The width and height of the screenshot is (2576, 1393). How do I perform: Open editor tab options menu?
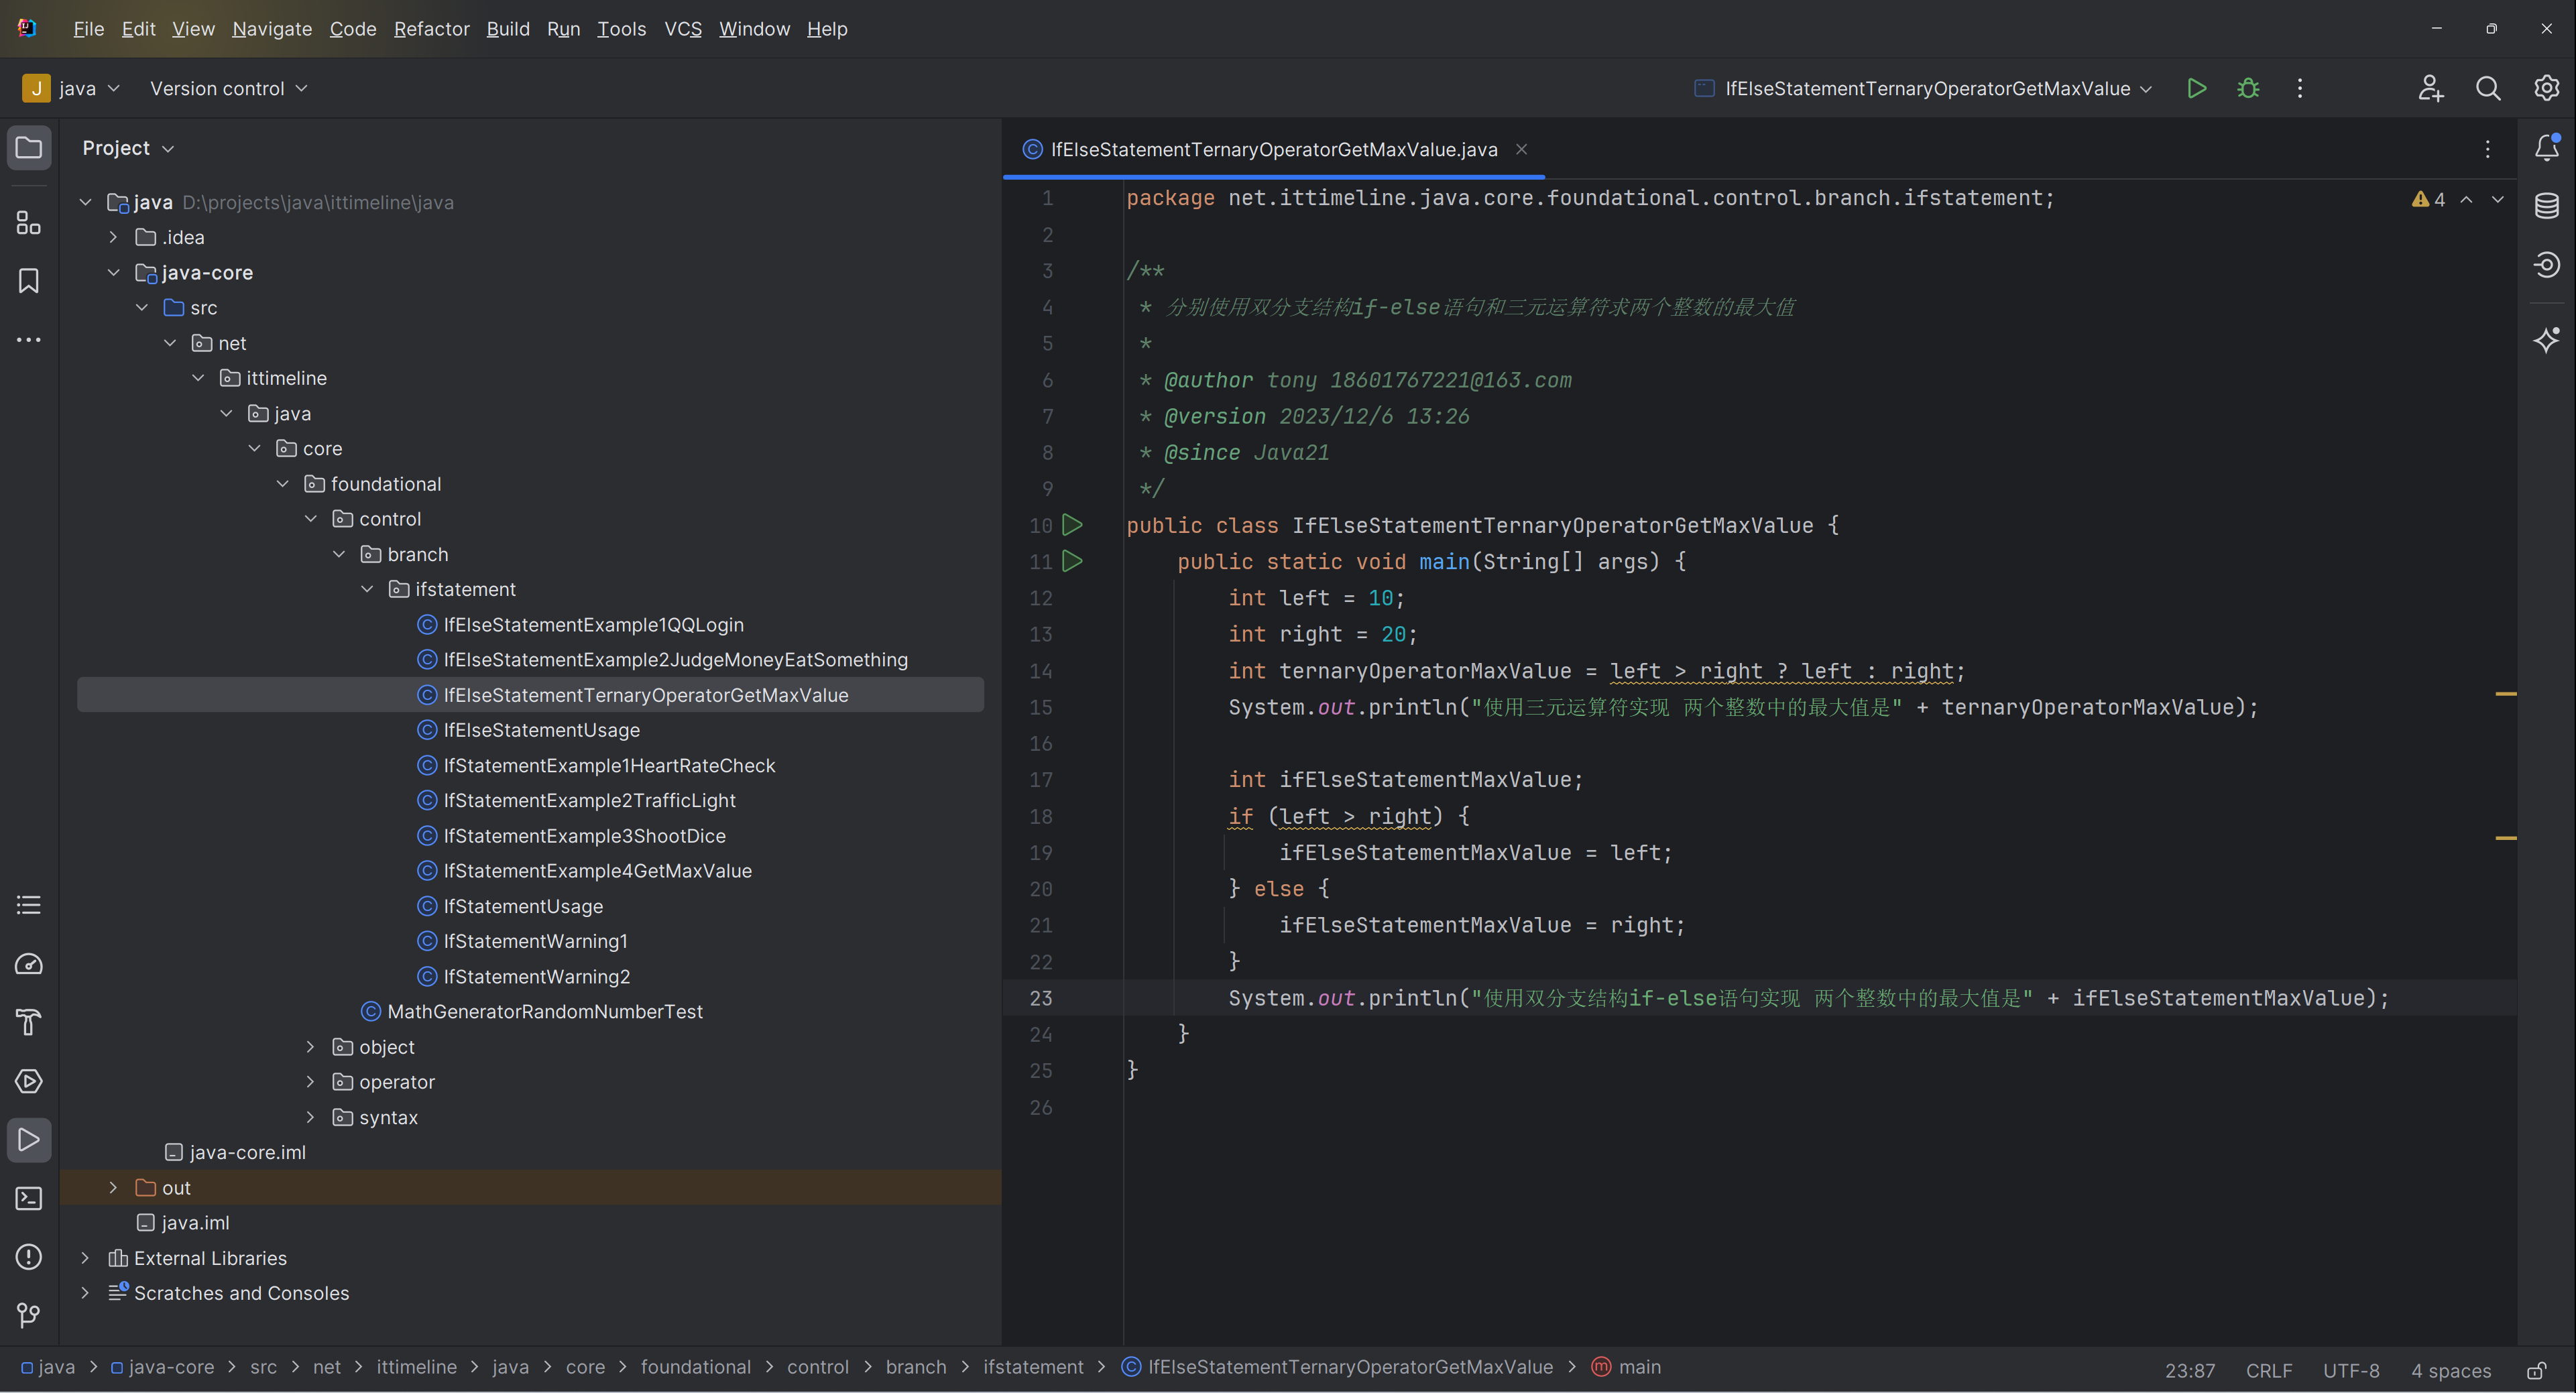[x=2488, y=149]
